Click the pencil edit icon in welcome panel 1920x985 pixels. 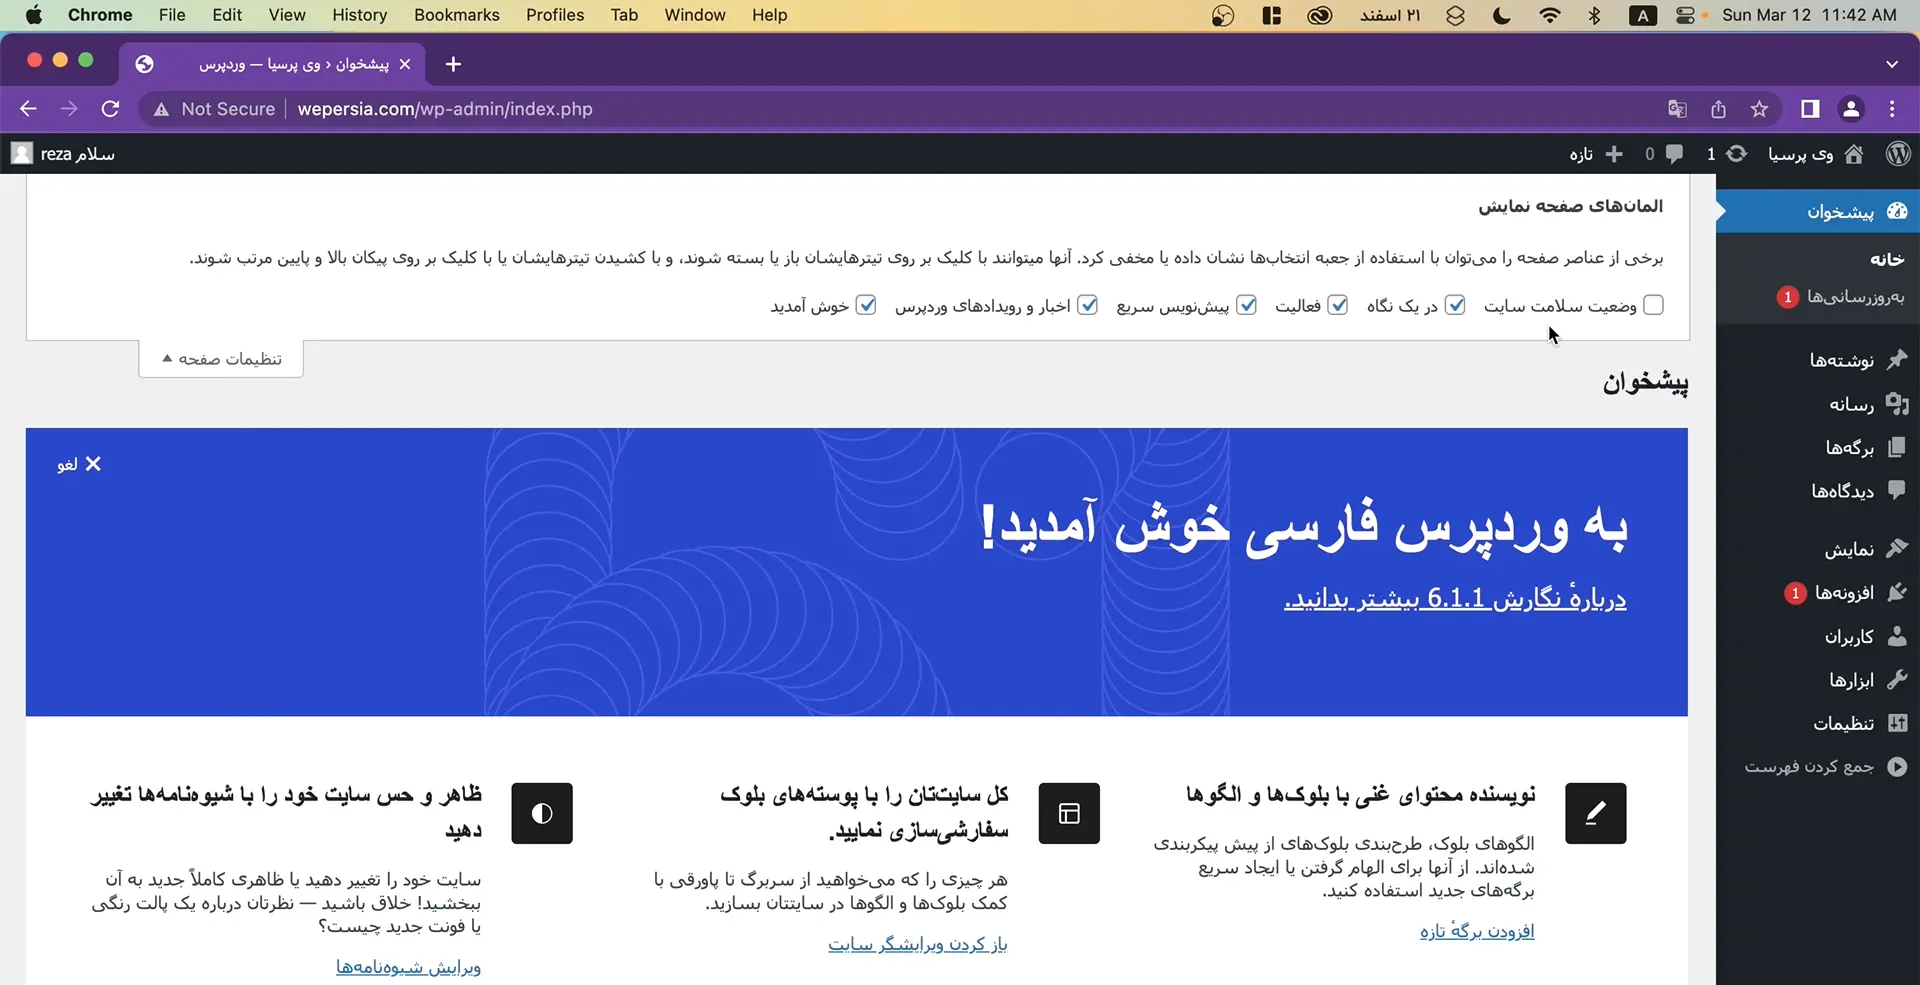click(1596, 813)
